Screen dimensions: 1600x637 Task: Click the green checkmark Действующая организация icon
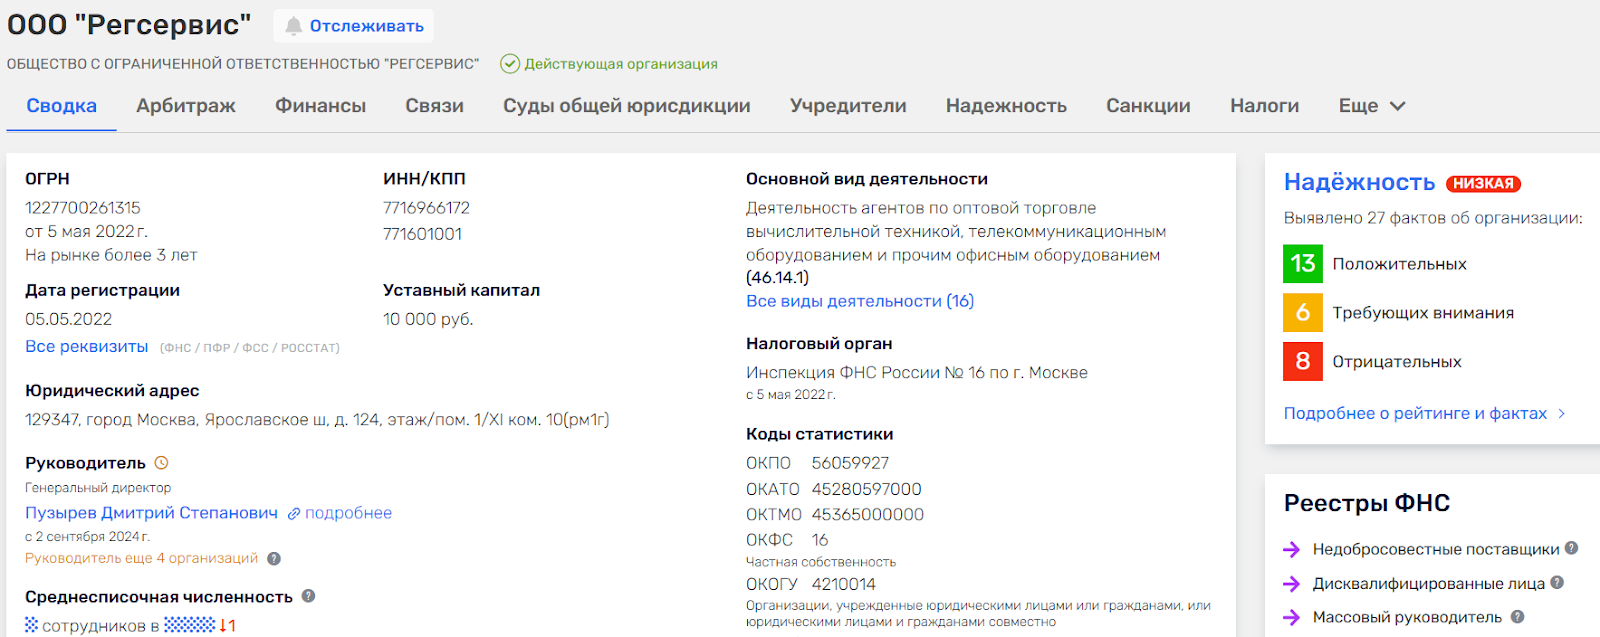(510, 64)
